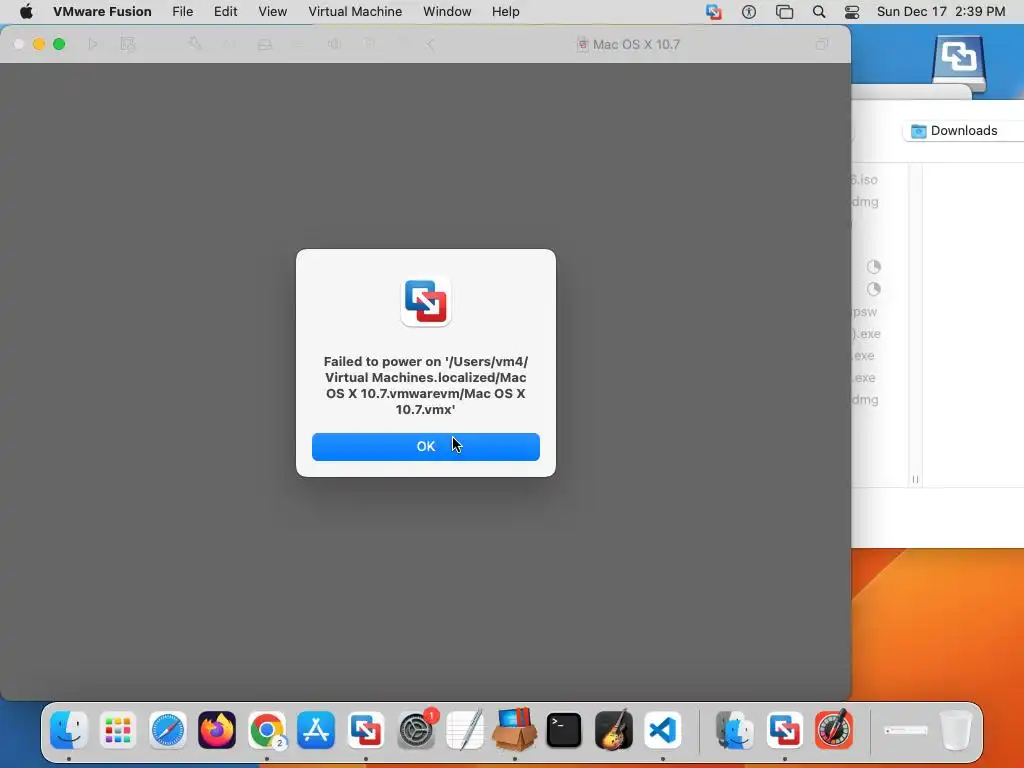Click the dimmed Play (power on) toolbar icon

[93, 44]
